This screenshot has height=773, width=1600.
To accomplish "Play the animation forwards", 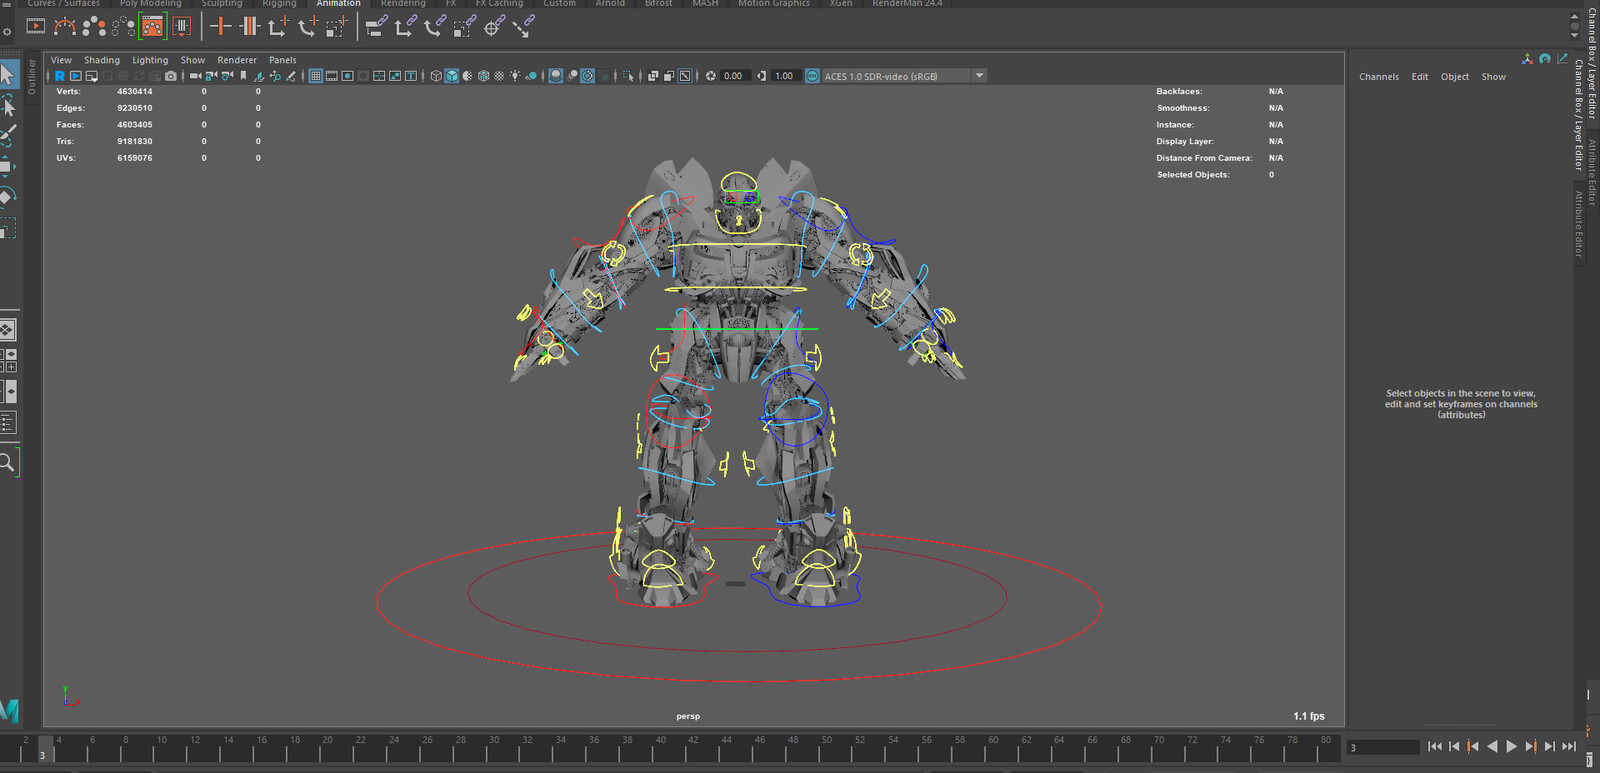I will [1511, 747].
